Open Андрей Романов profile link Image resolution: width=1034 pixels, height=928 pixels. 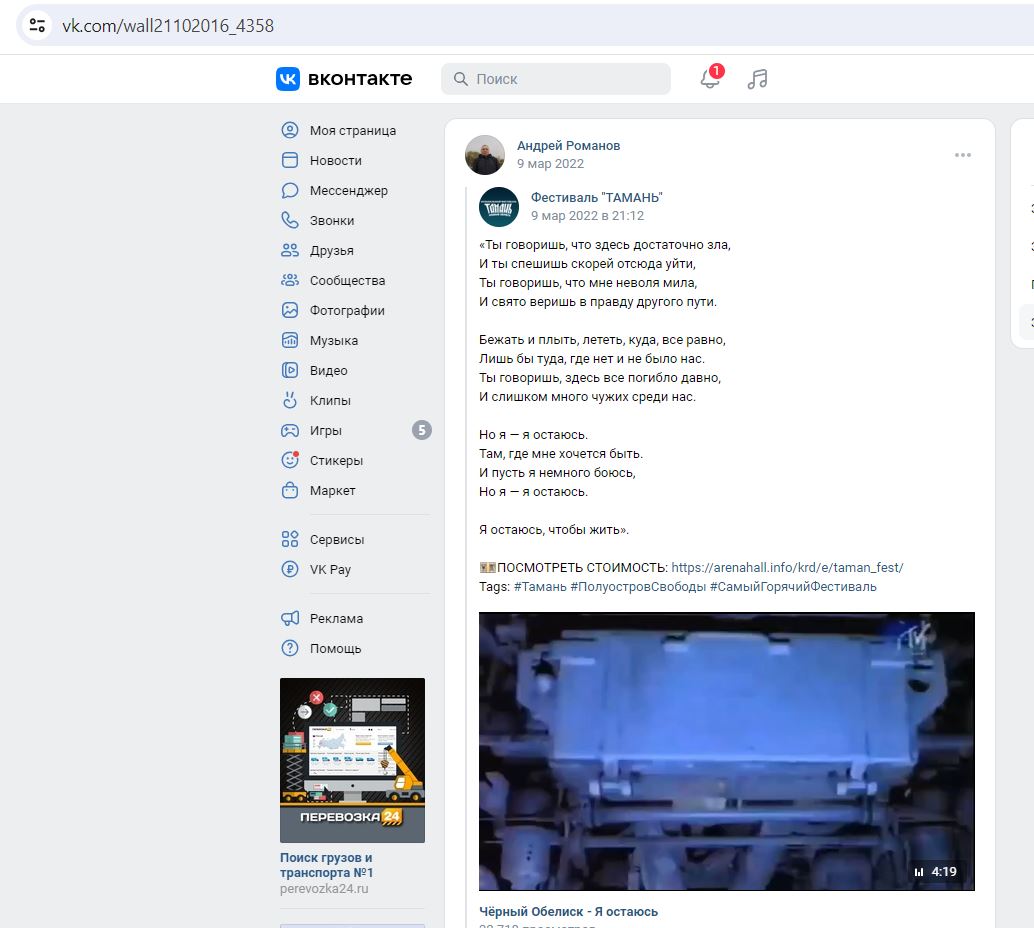click(568, 146)
